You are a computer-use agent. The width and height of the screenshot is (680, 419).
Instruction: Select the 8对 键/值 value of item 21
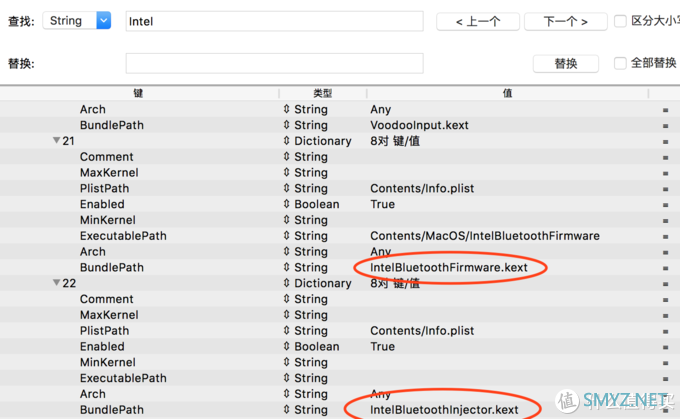(x=395, y=141)
